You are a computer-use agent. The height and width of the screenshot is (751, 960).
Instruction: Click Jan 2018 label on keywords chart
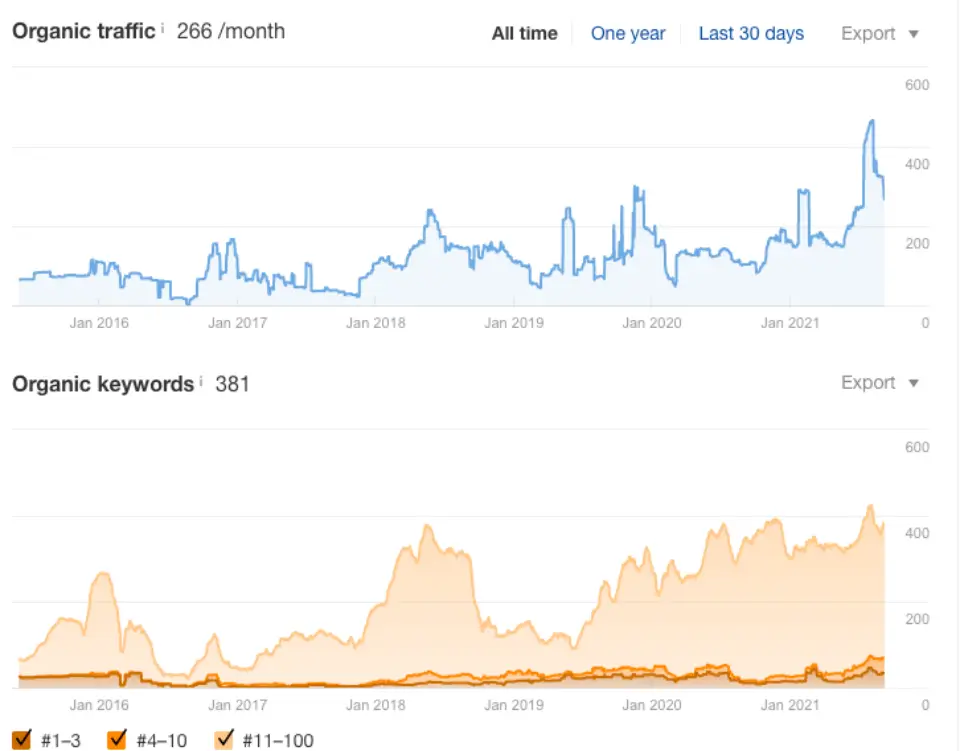point(375,704)
